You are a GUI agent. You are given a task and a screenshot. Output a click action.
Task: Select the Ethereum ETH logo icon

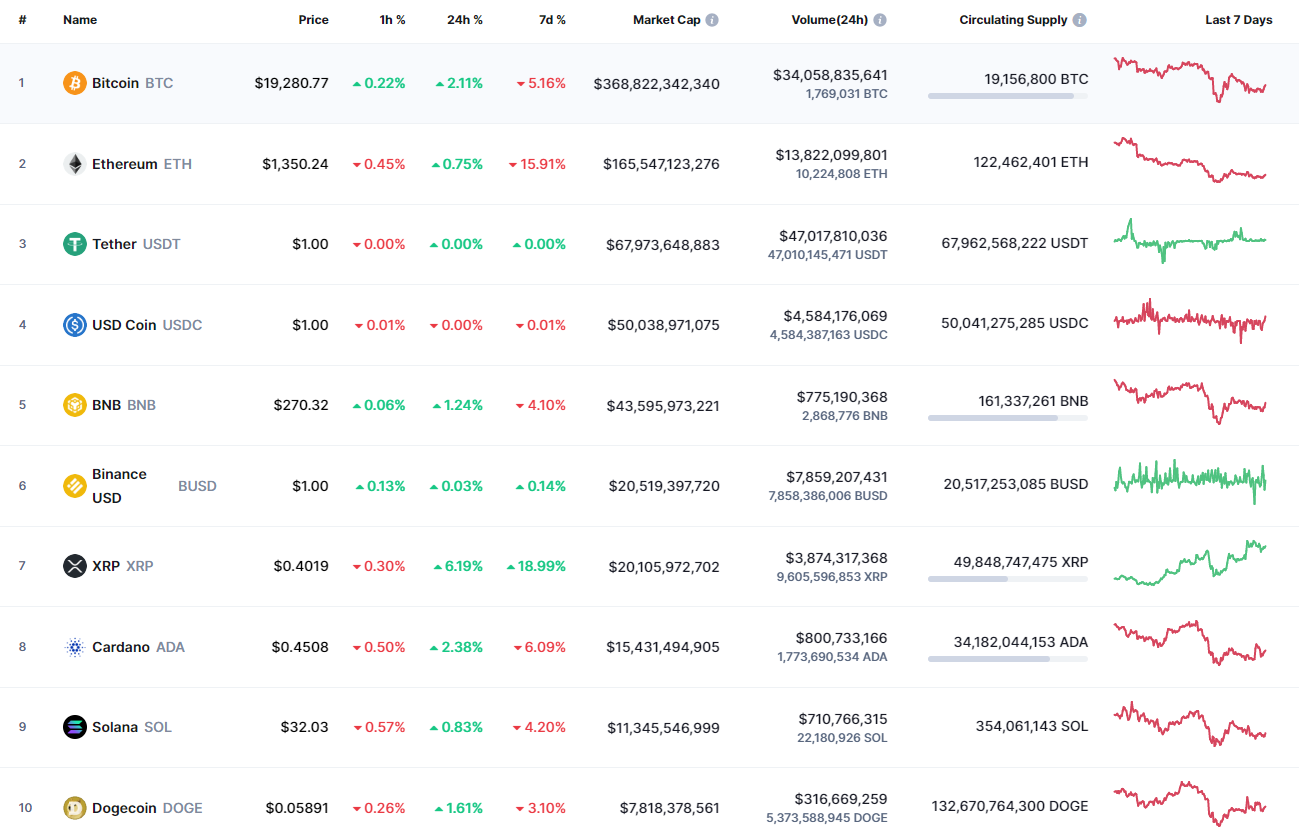(x=74, y=163)
